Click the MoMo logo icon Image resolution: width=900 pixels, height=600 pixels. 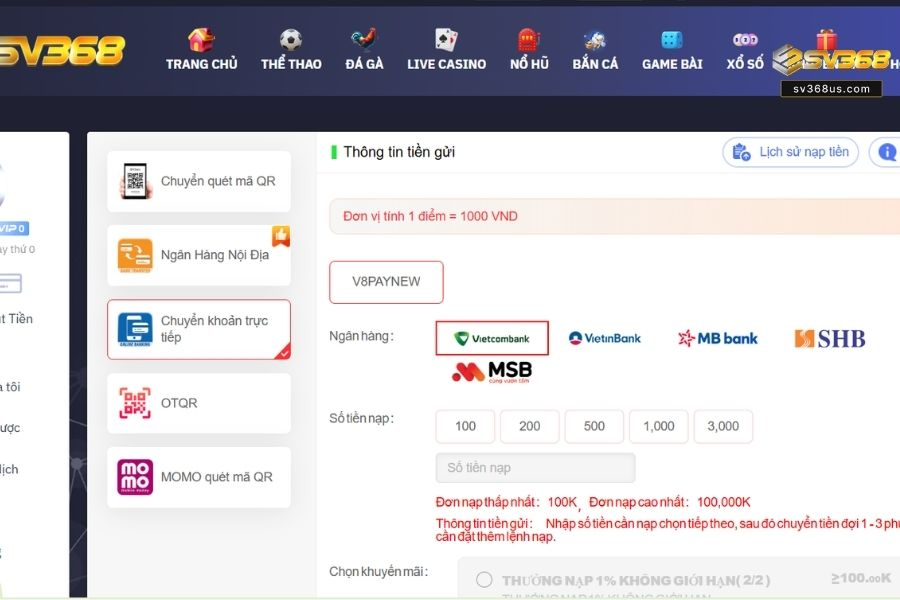(135, 477)
